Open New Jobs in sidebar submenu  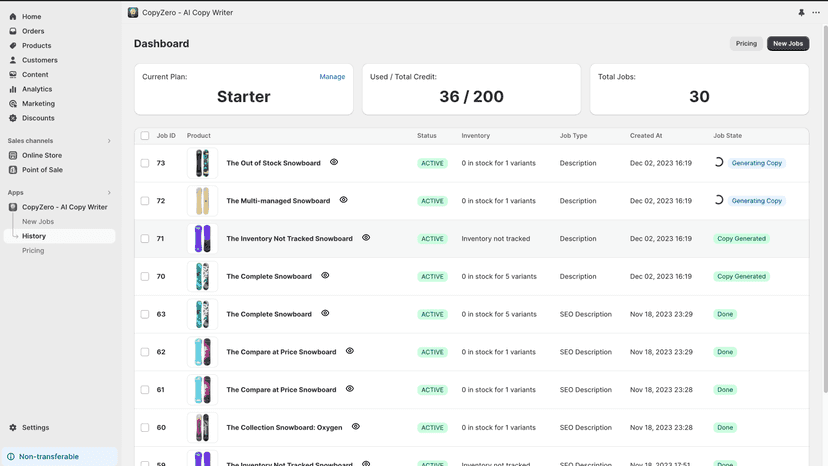[38, 221]
